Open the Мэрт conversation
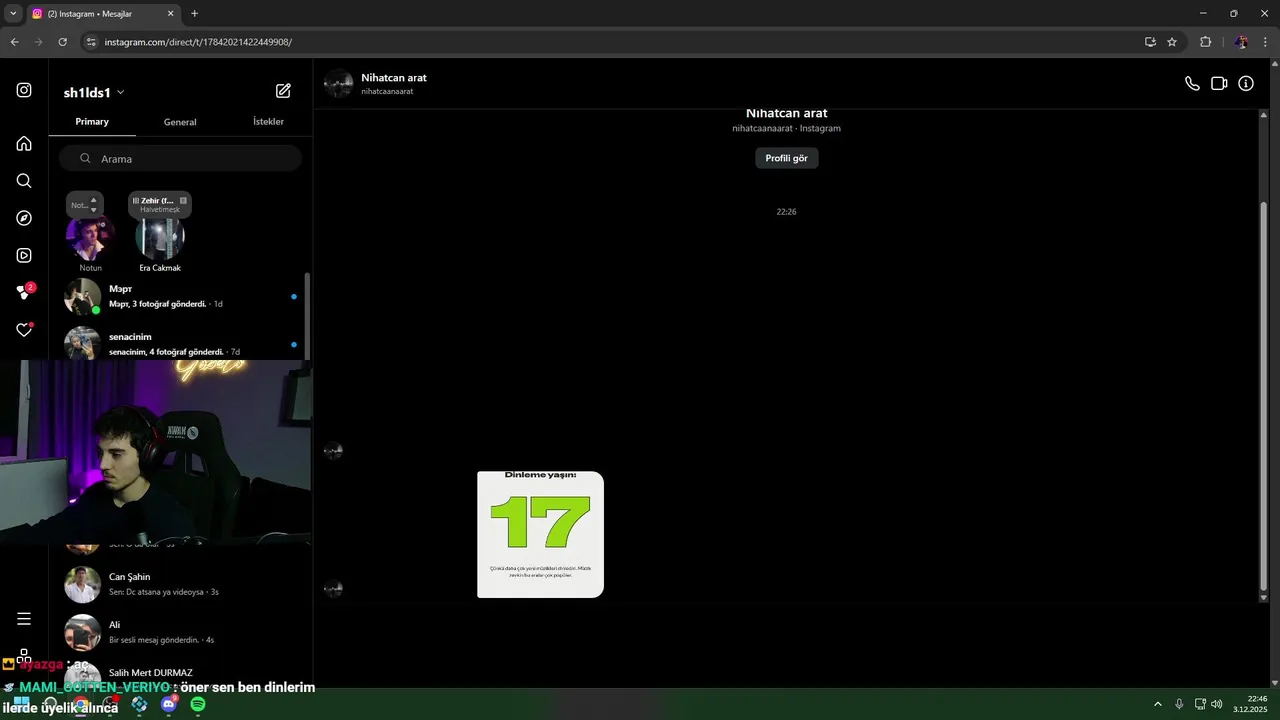1280x720 pixels. (x=180, y=296)
